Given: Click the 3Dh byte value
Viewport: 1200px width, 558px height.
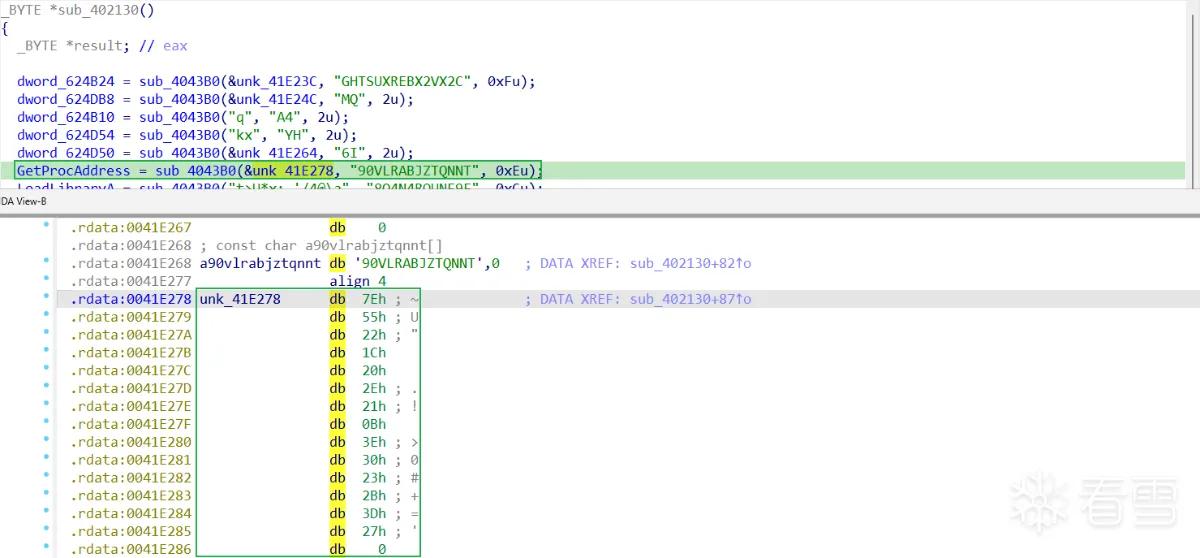Looking at the screenshot, I should [376, 515].
